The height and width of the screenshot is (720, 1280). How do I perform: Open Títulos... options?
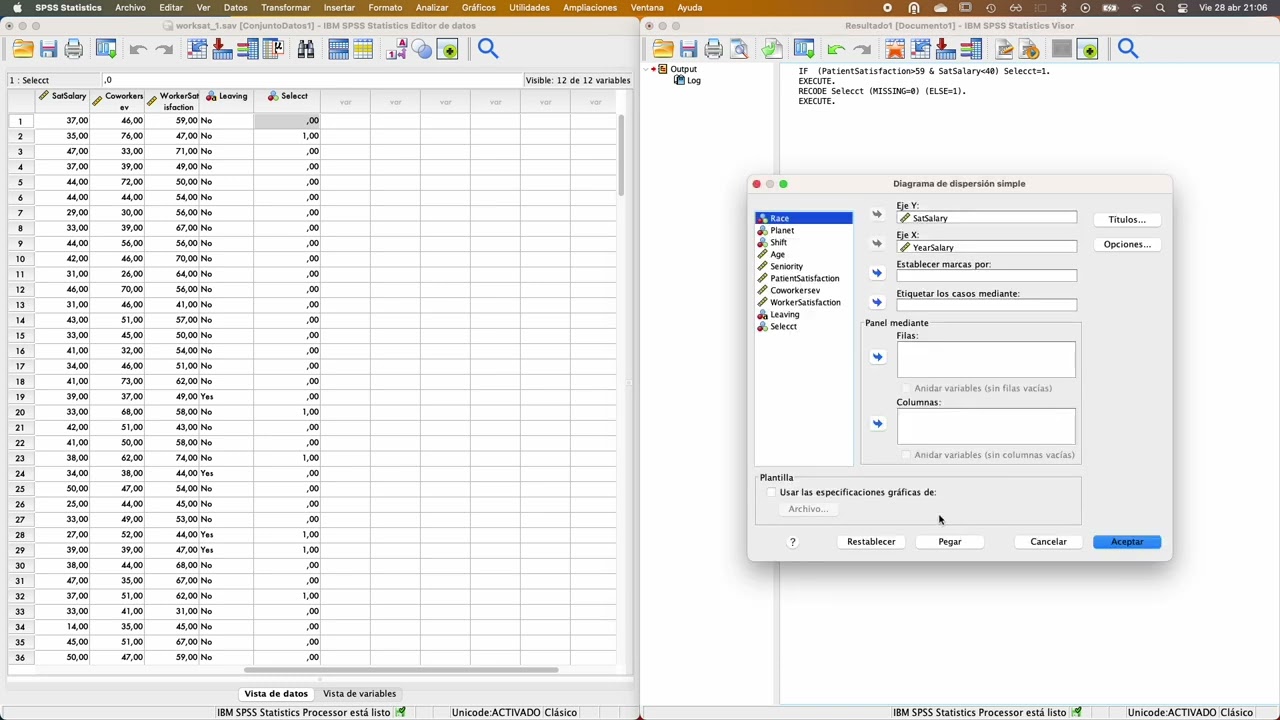click(1127, 220)
